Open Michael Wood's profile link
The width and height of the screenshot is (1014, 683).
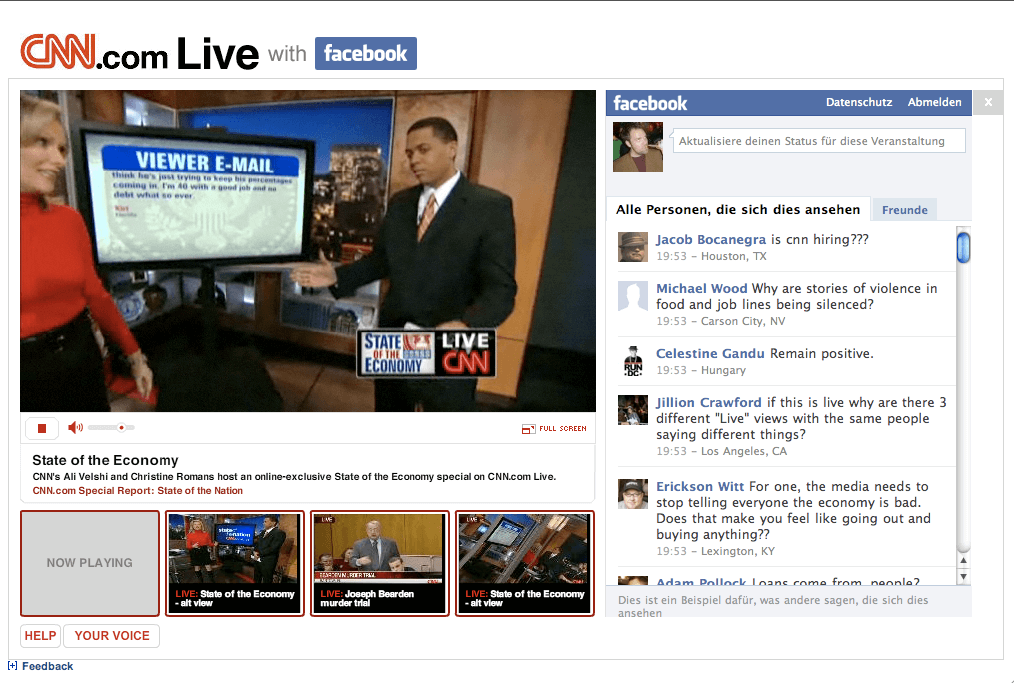point(702,288)
